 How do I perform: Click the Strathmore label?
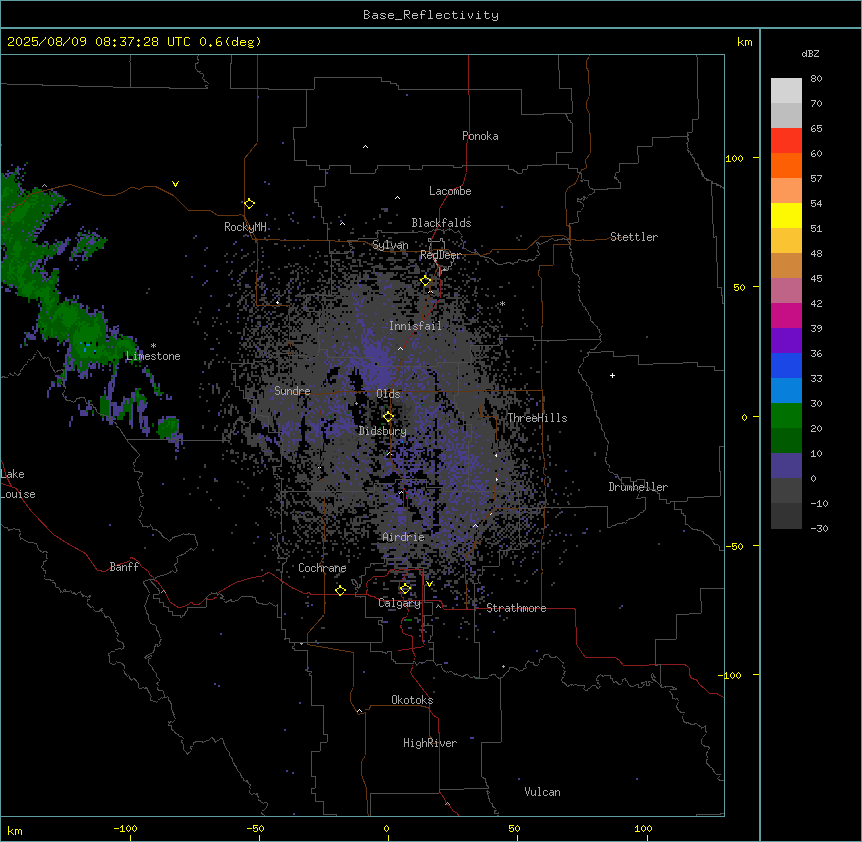pos(516,608)
